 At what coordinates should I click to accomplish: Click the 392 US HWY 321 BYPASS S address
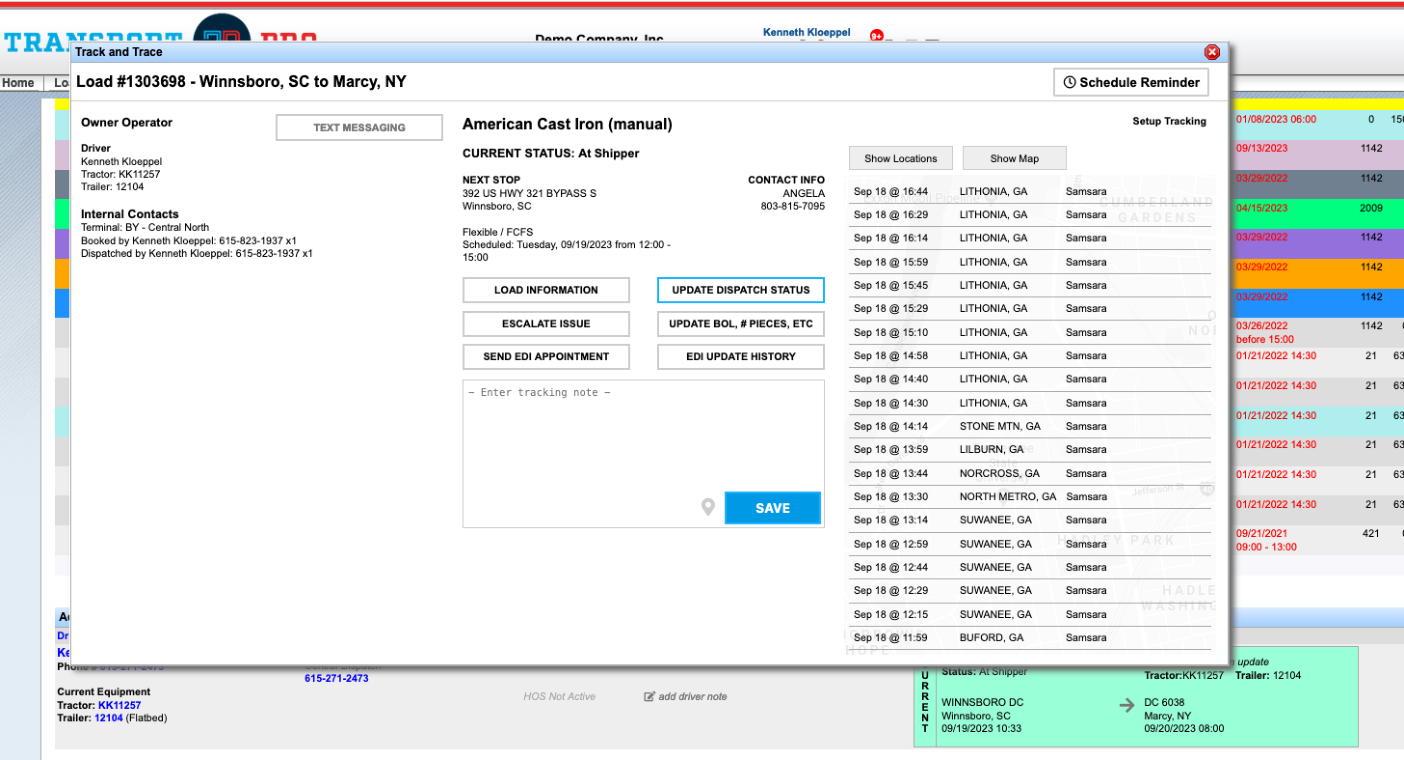pyautogui.click(x=529, y=193)
